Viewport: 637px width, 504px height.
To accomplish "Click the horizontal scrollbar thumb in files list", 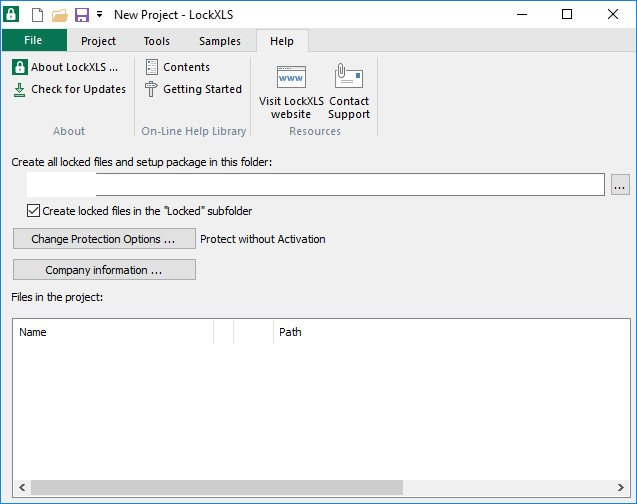I will (217, 487).
